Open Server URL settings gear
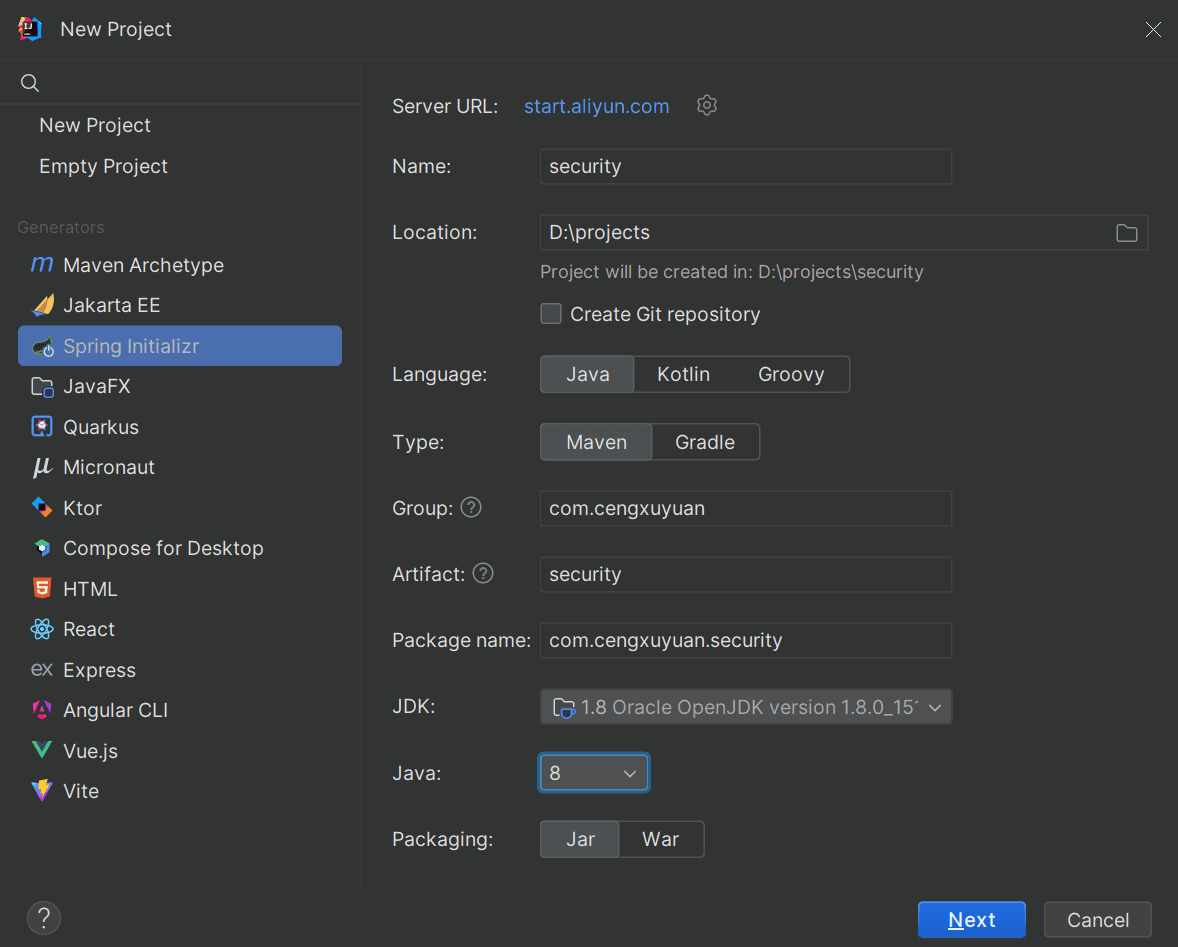Screen dimensions: 1178x947 (x=706, y=105)
